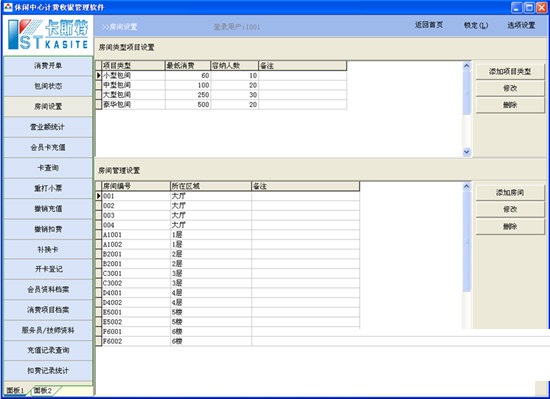Select room C3001 row

pyautogui.click(x=228, y=273)
